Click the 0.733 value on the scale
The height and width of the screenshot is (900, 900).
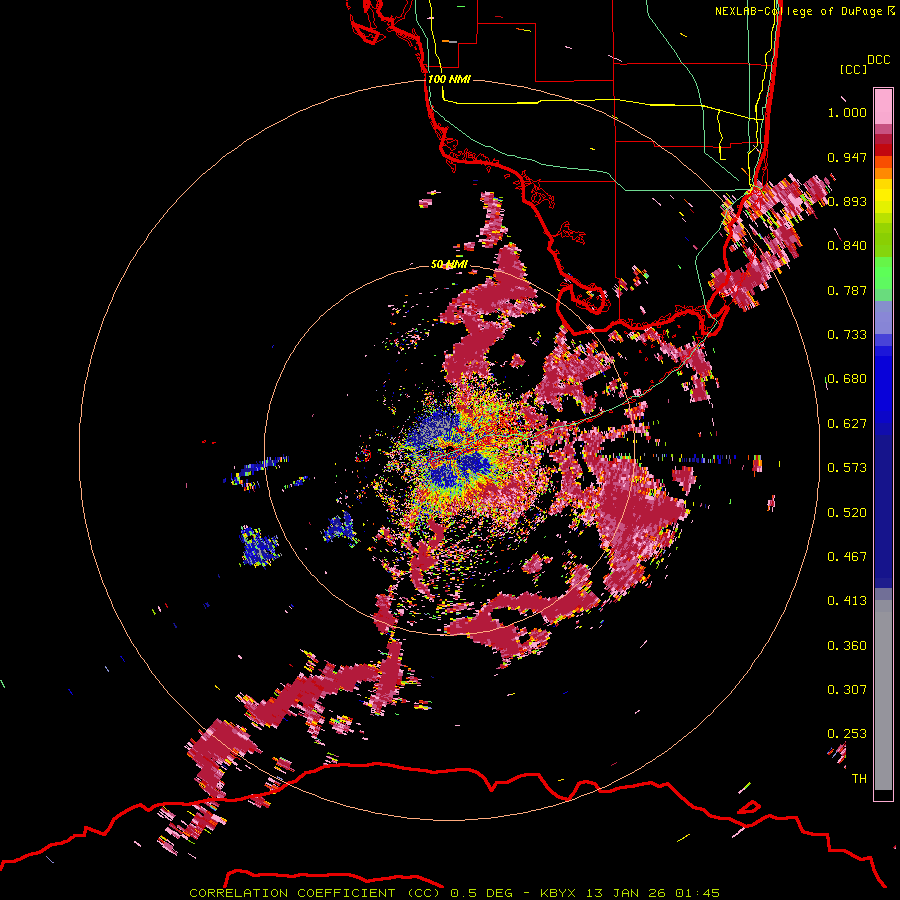pos(847,335)
